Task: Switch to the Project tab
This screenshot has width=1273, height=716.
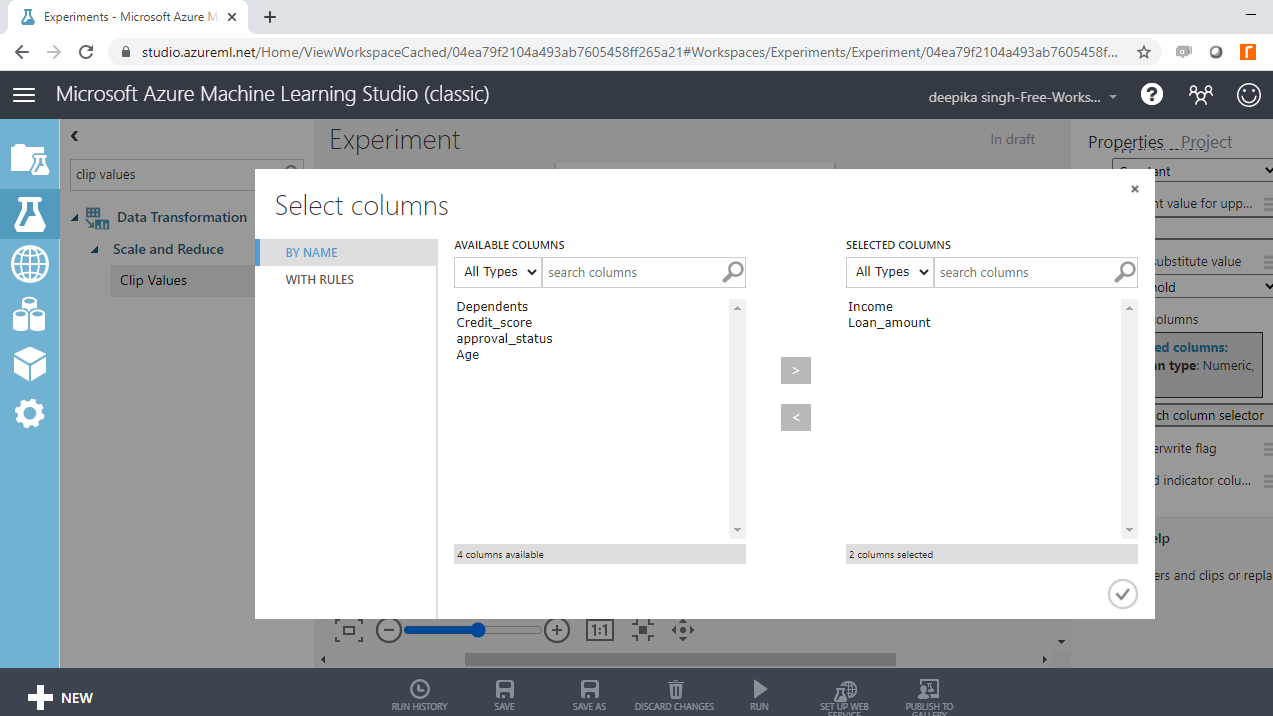Action: pos(1206,142)
